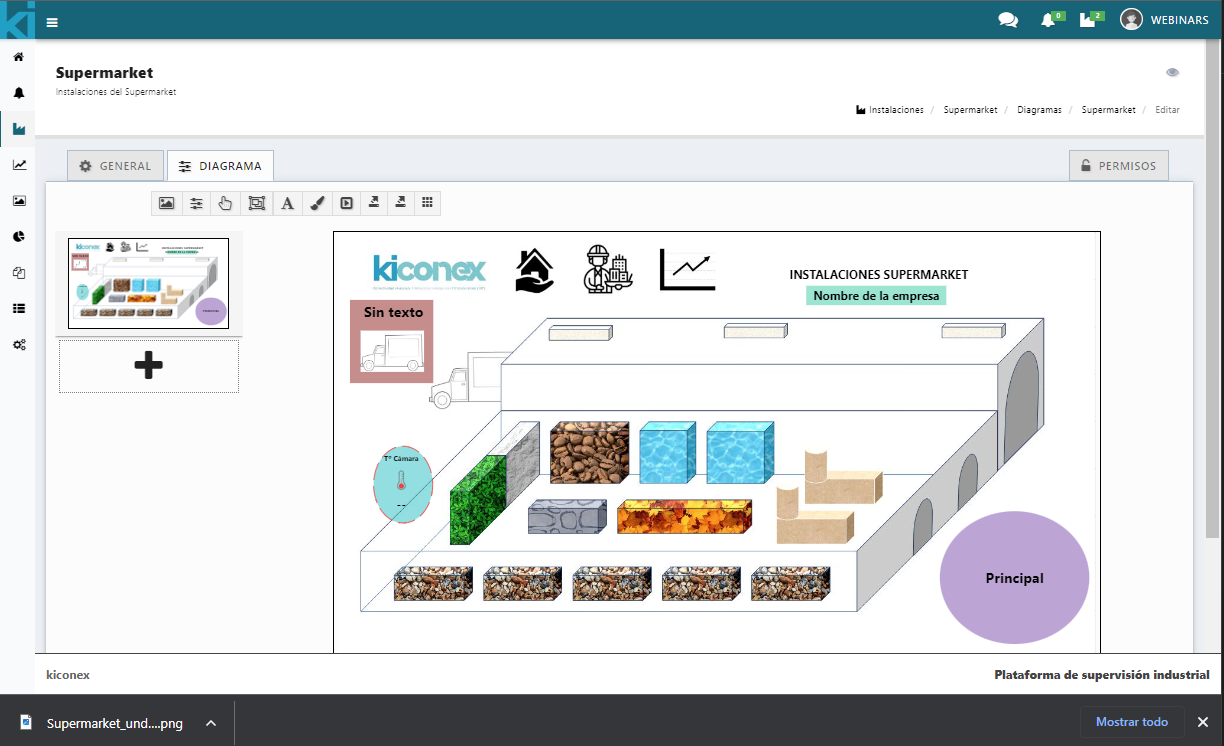This screenshot has width=1224, height=746.
Task: Switch to the GENERAL tab
Action: click(x=115, y=166)
